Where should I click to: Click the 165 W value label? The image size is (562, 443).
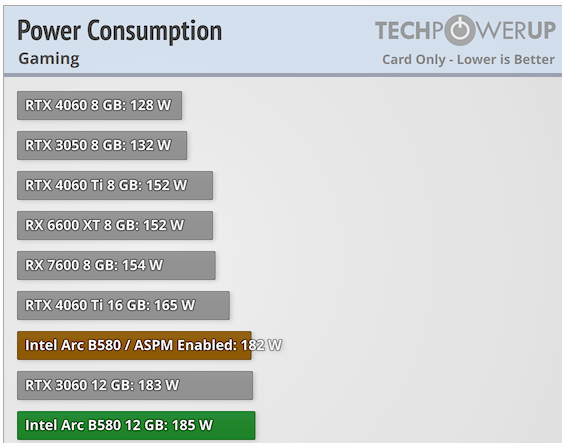point(175,305)
